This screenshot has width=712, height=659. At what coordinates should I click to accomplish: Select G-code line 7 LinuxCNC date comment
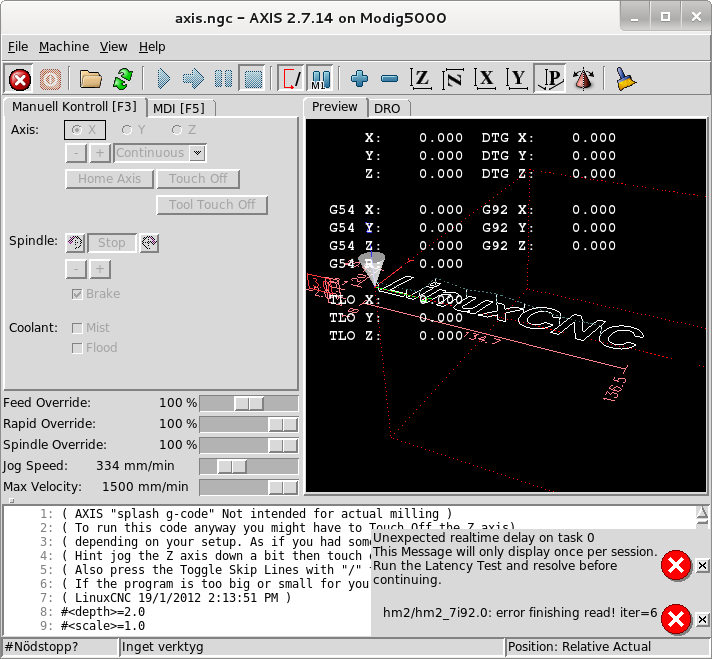[x=176, y=598]
